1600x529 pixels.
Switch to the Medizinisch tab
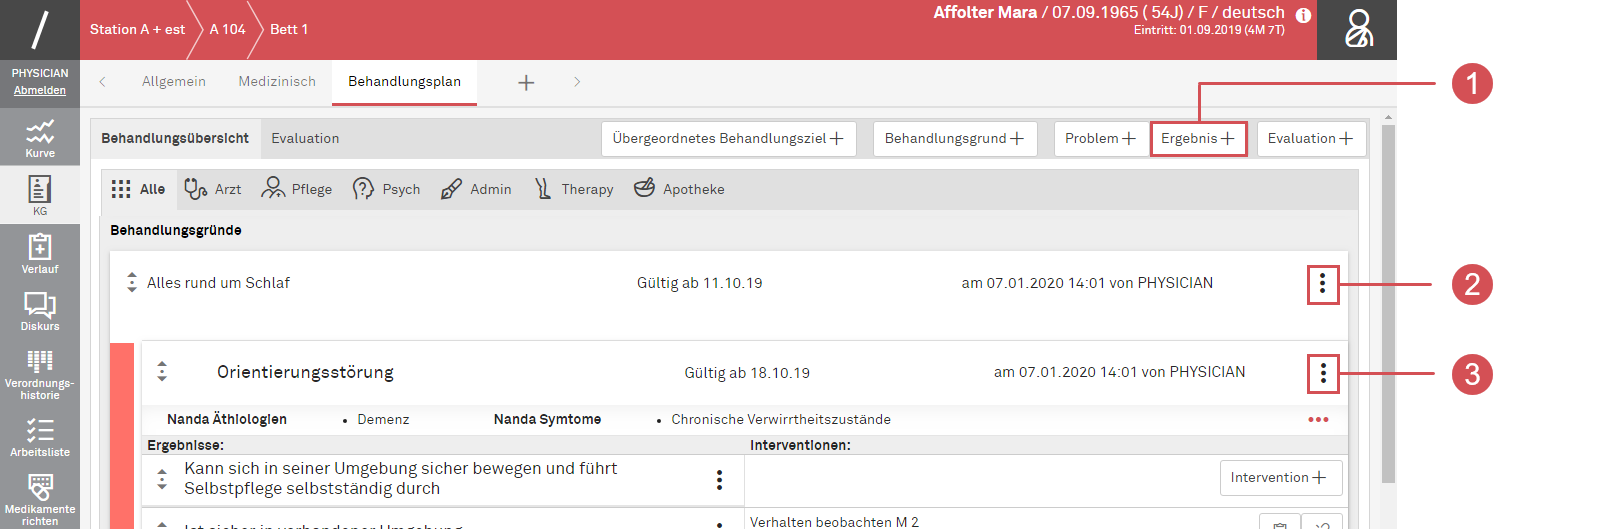pos(277,82)
